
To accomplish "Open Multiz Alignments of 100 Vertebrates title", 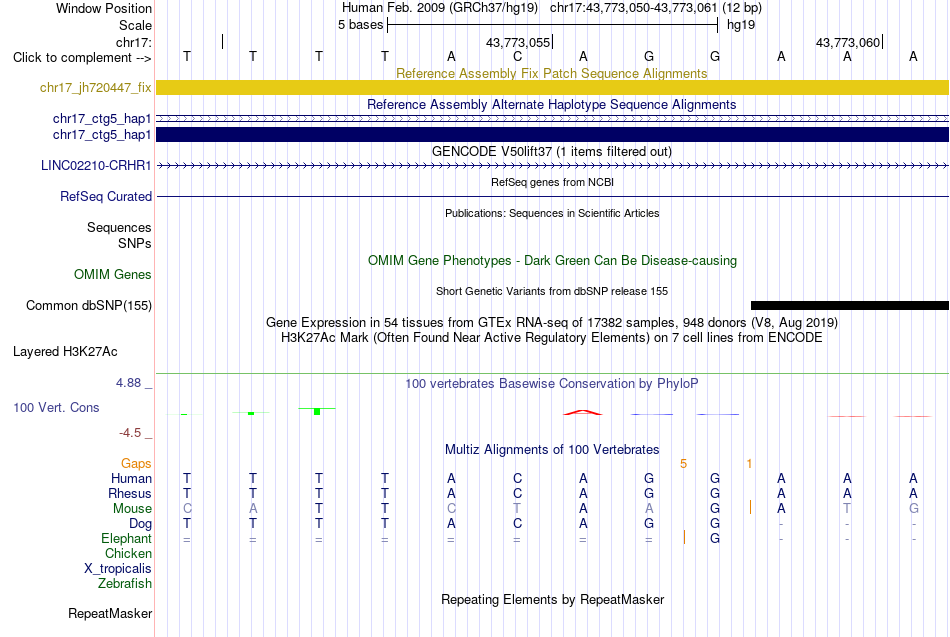I will click(551, 450).
